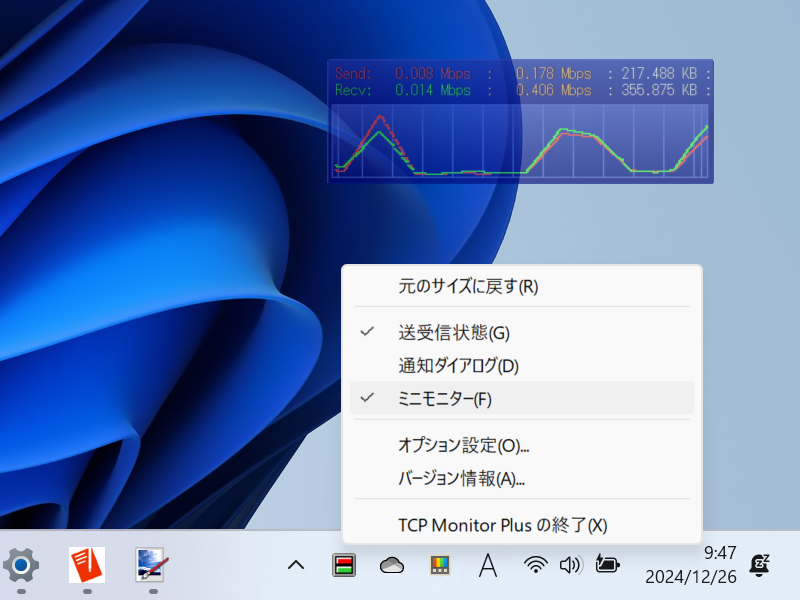Expand hidden tray icons with the chevron
Viewport: 800px width, 600px height.
point(295,565)
